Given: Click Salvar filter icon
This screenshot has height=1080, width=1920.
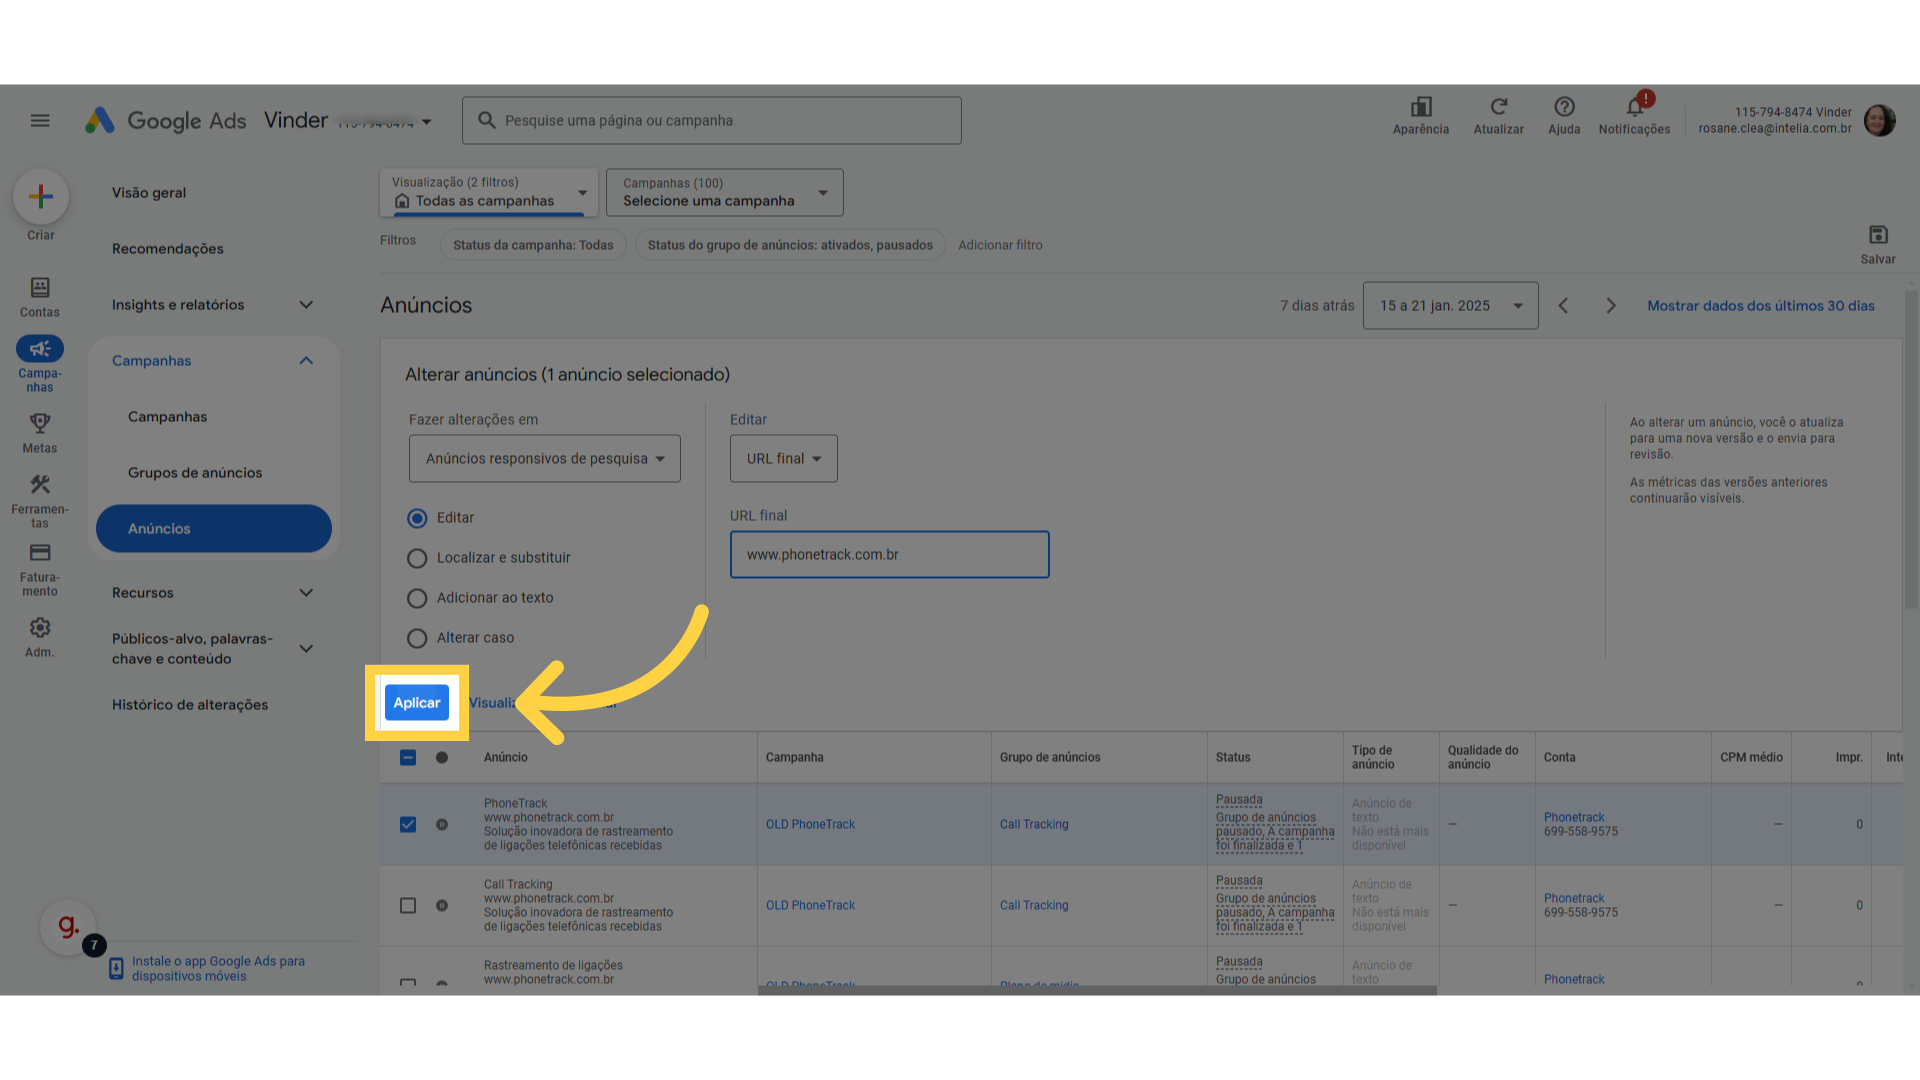Looking at the screenshot, I should tap(1878, 235).
